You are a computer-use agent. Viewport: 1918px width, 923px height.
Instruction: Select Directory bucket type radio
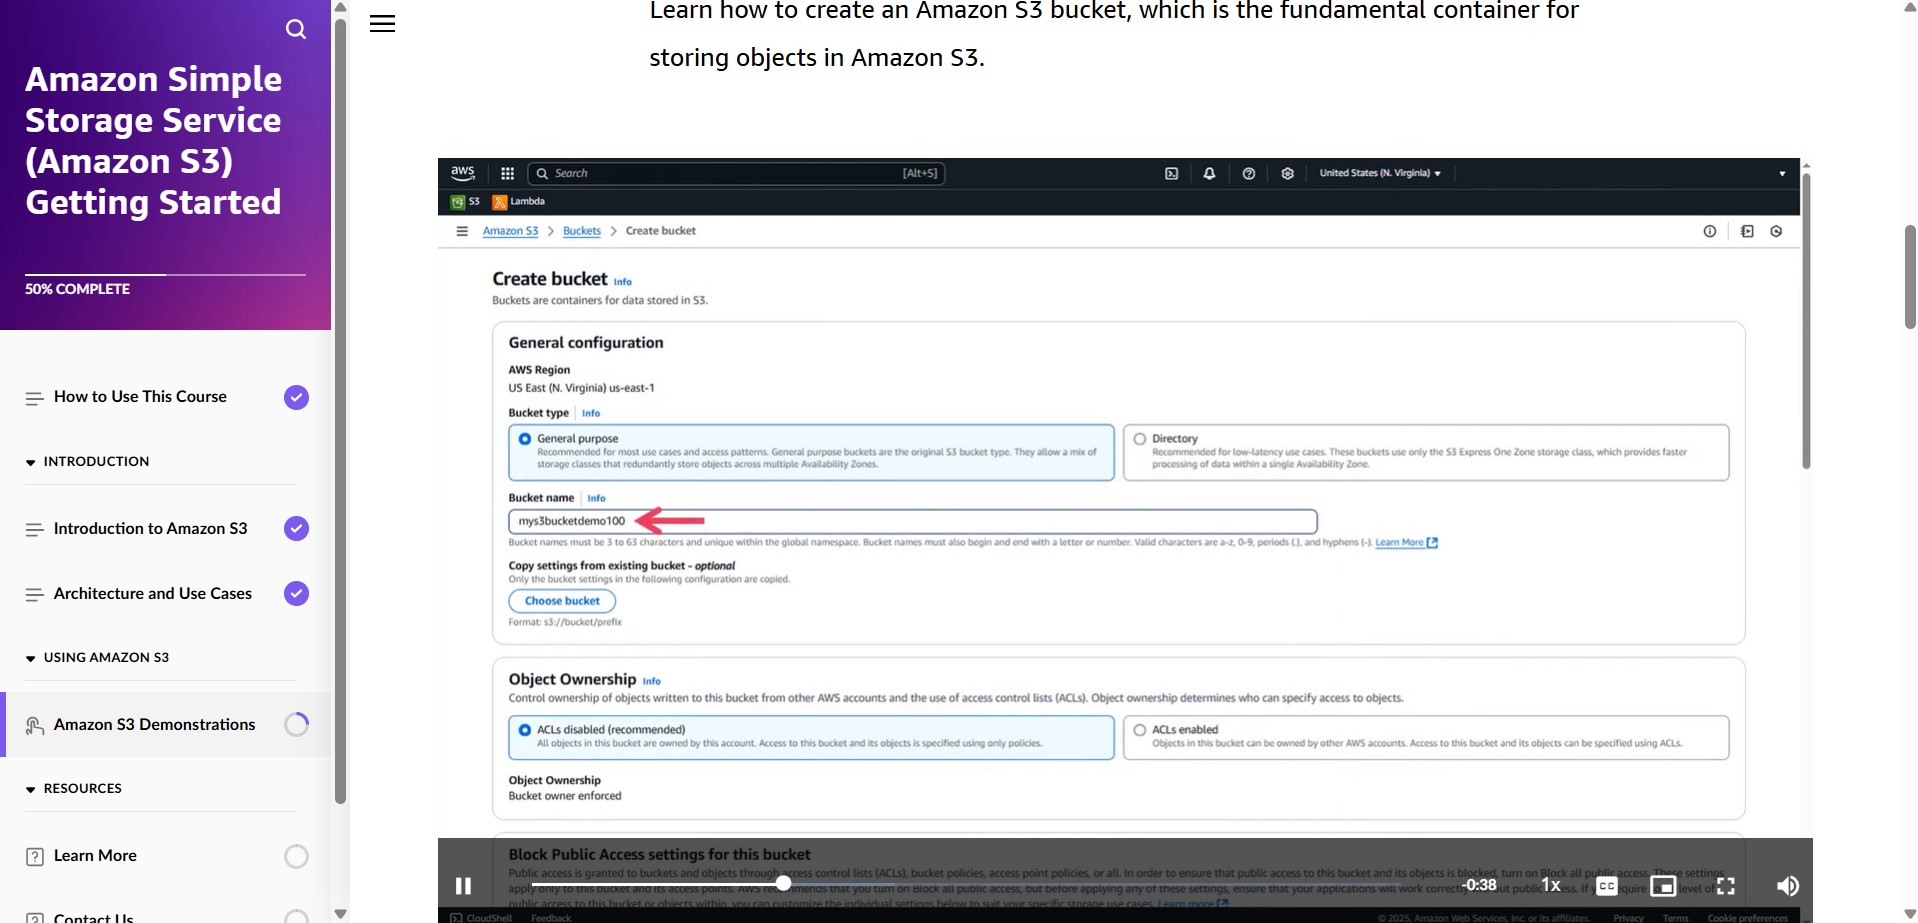1139,439
